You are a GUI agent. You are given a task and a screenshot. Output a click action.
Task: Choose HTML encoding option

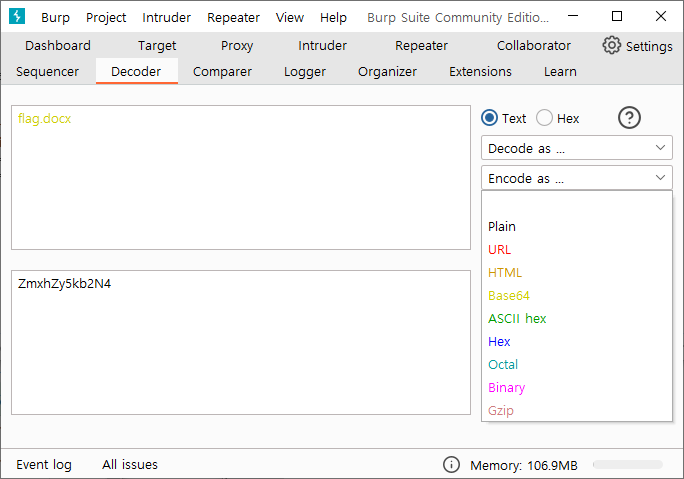click(577, 273)
